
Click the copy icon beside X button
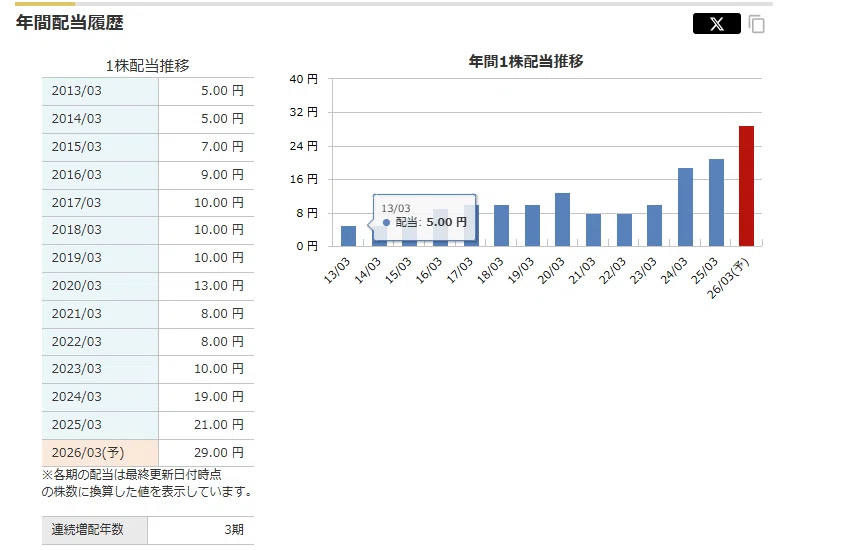[x=757, y=24]
